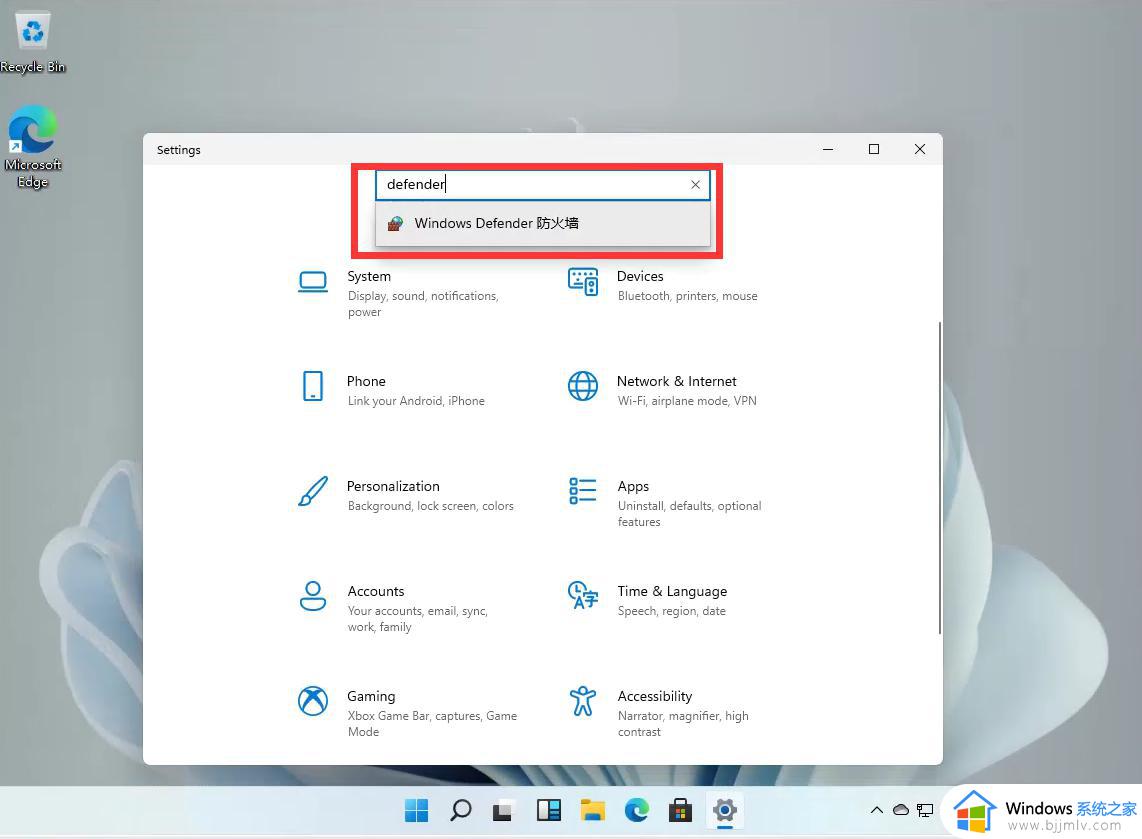Open Personalization settings label
The height and width of the screenshot is (839, 1142).
[393, 486]
